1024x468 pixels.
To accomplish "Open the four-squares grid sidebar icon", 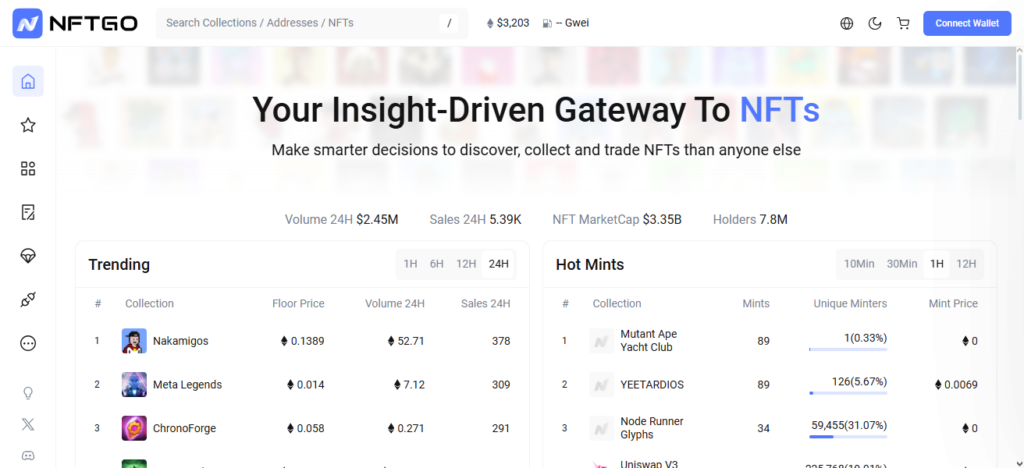I will (28, 169).
